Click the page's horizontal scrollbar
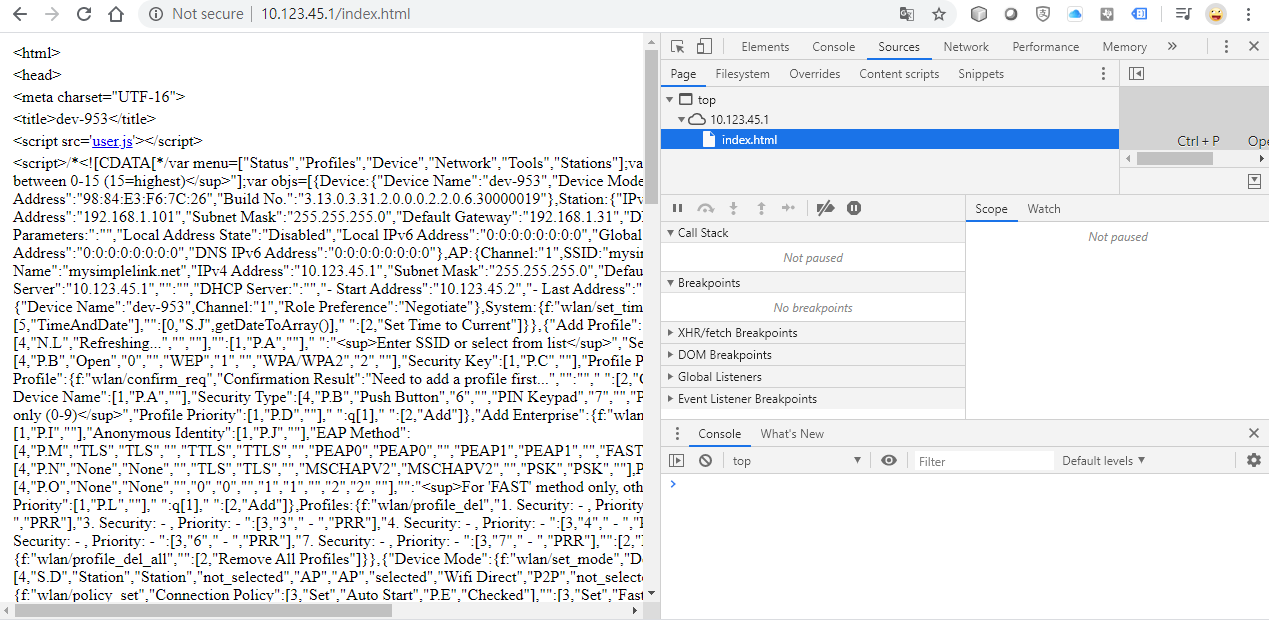The height and width of the screenshot is (626, 1269). [202, 610]
